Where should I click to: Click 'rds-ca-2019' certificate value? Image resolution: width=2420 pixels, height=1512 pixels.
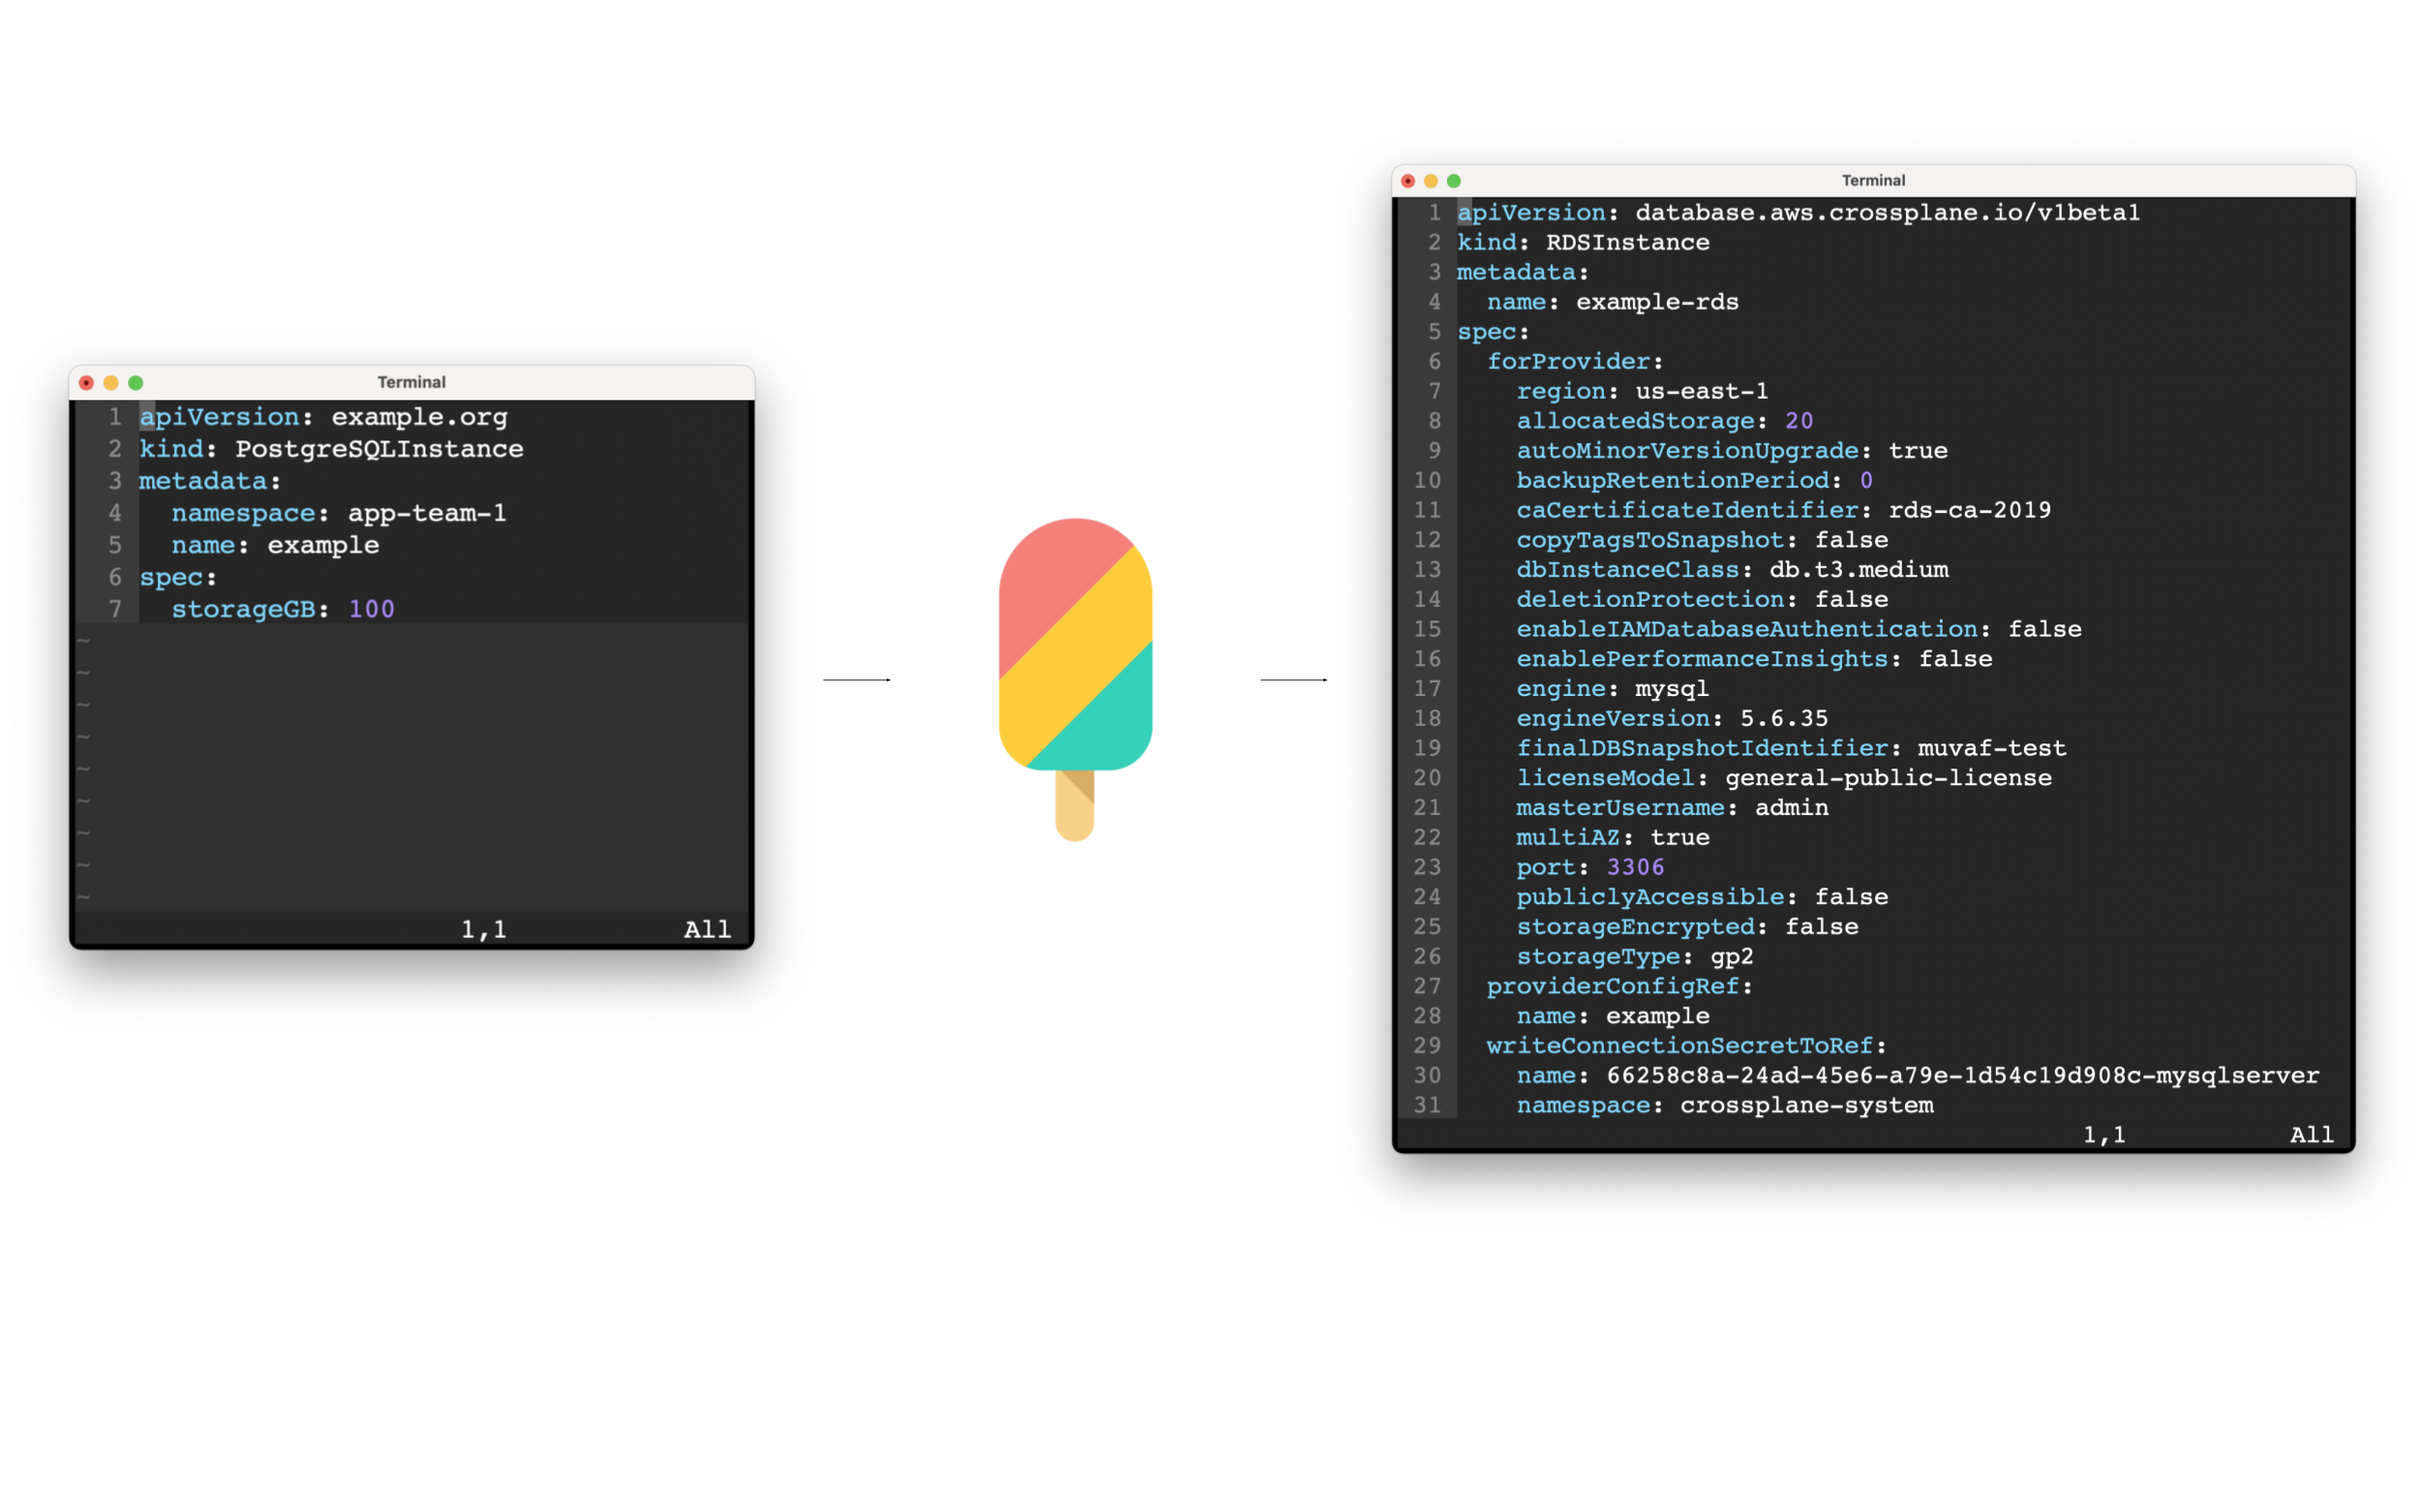[x=1969, y=510]
